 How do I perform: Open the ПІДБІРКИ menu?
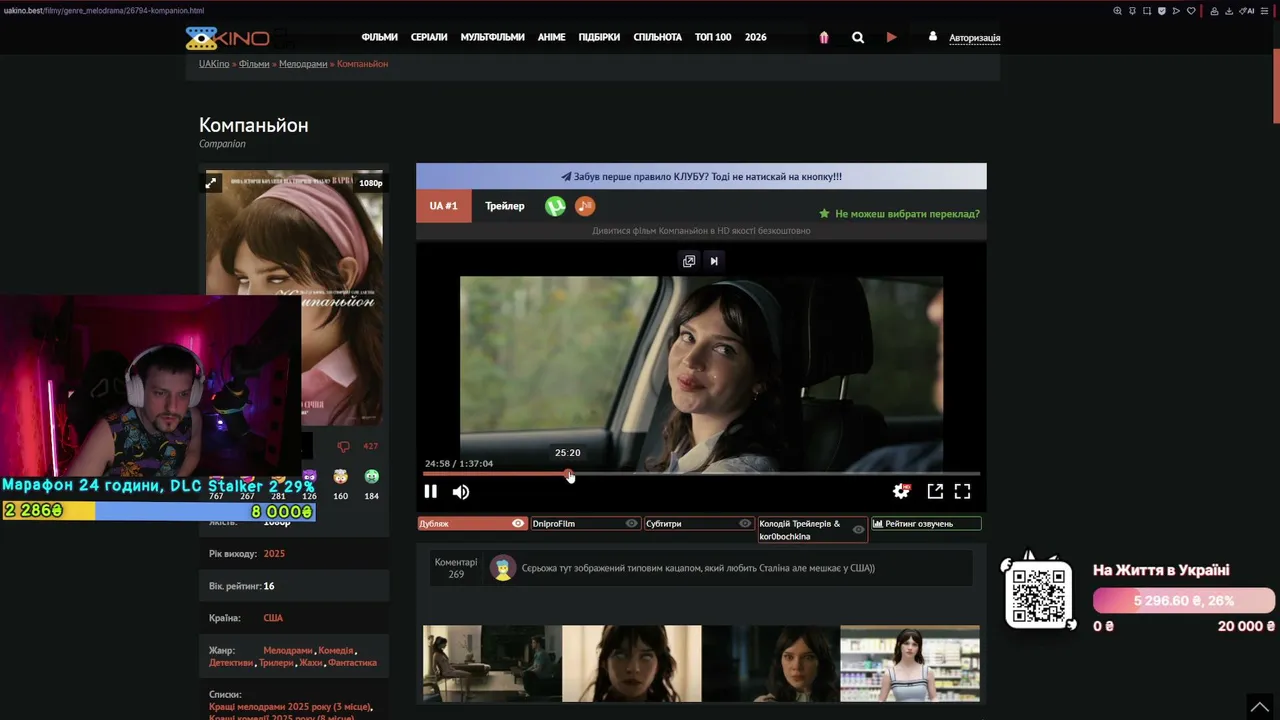tap(599, 37)
